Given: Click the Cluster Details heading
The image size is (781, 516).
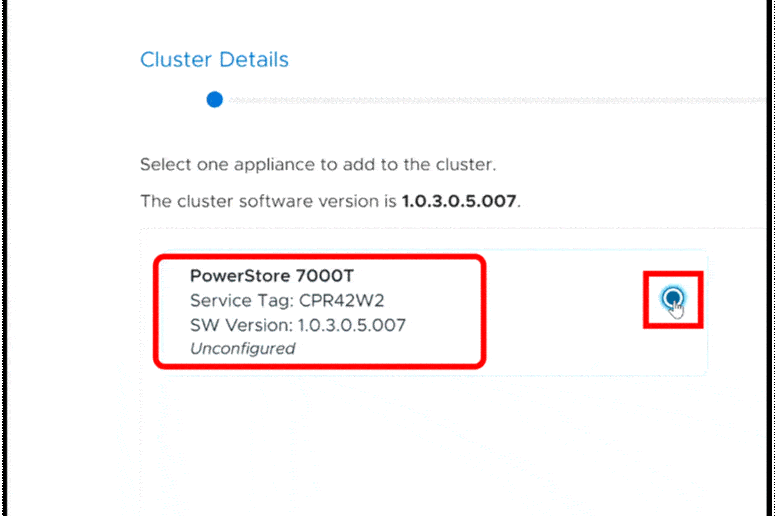Looking at the screenshot, I should 214,60.
